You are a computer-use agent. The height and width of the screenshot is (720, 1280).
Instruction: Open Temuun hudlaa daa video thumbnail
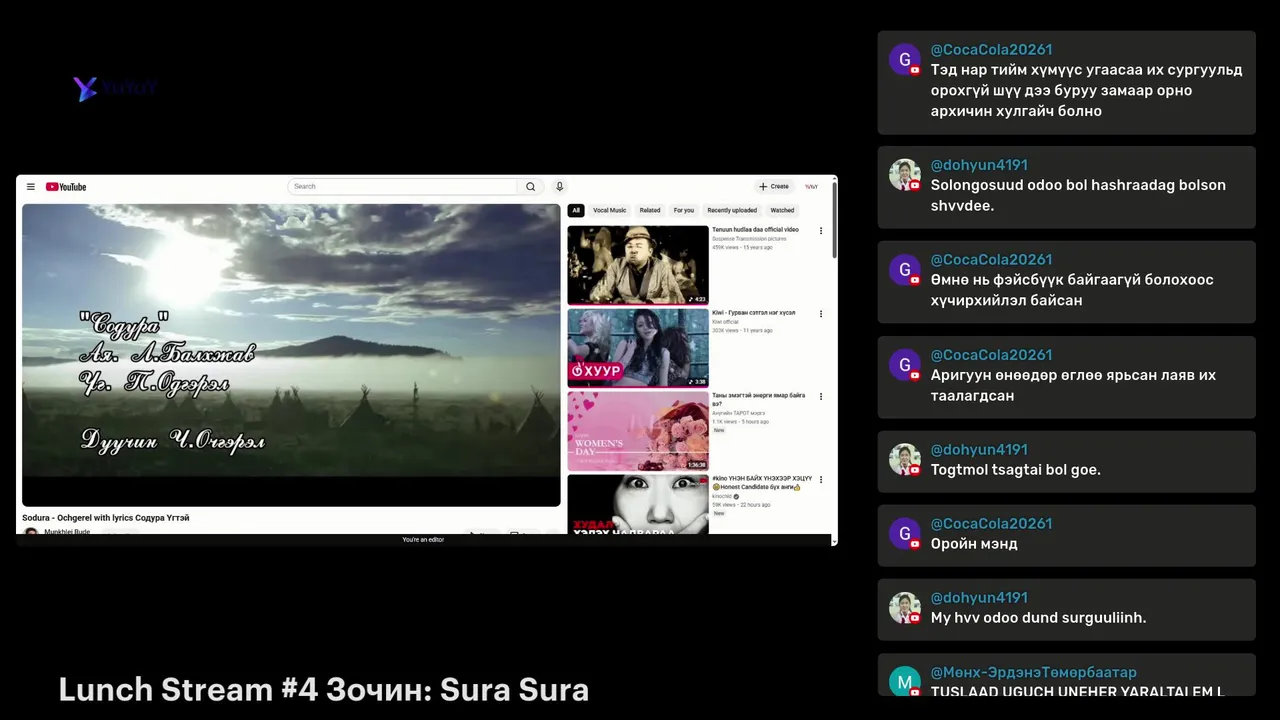point(638,265)
